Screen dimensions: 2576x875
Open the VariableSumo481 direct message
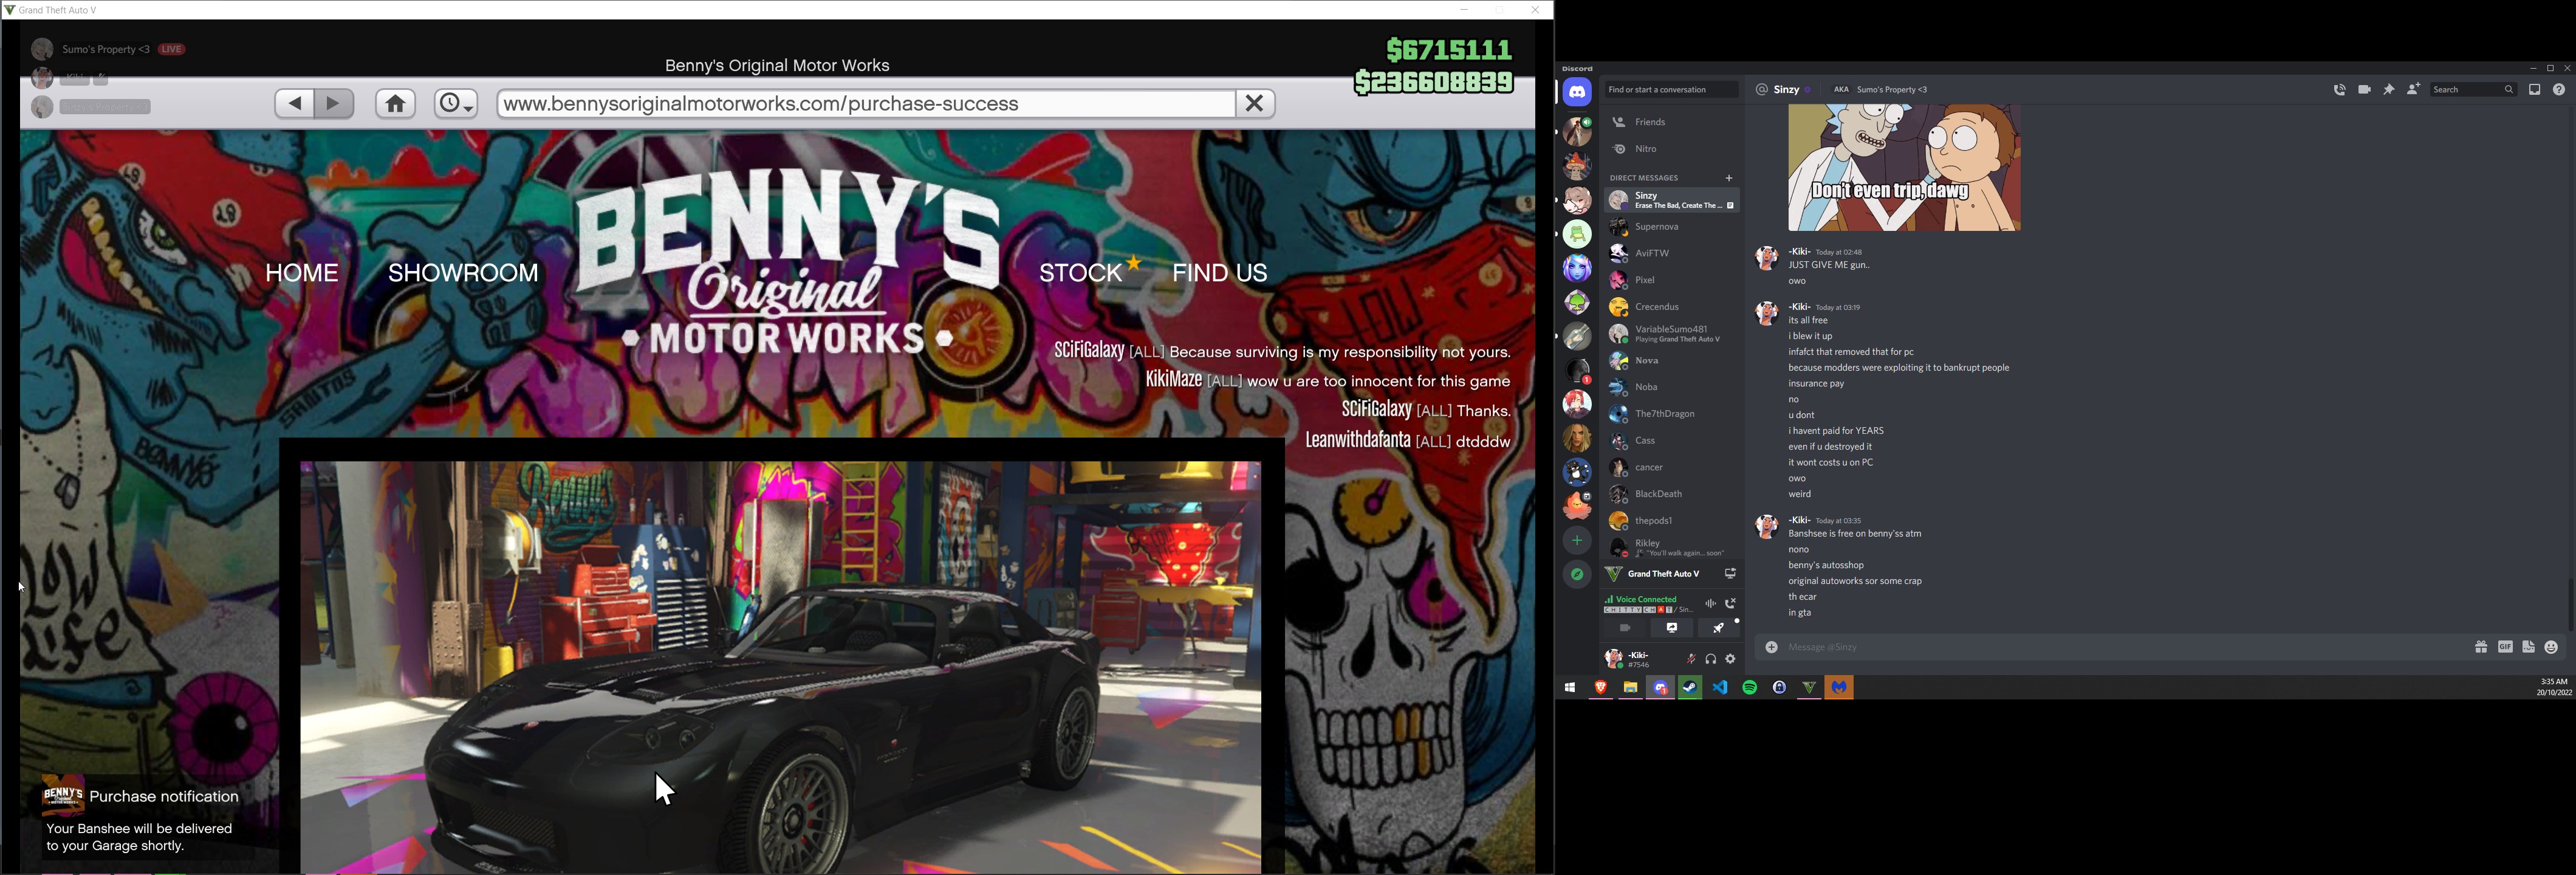click(1671, 334)
